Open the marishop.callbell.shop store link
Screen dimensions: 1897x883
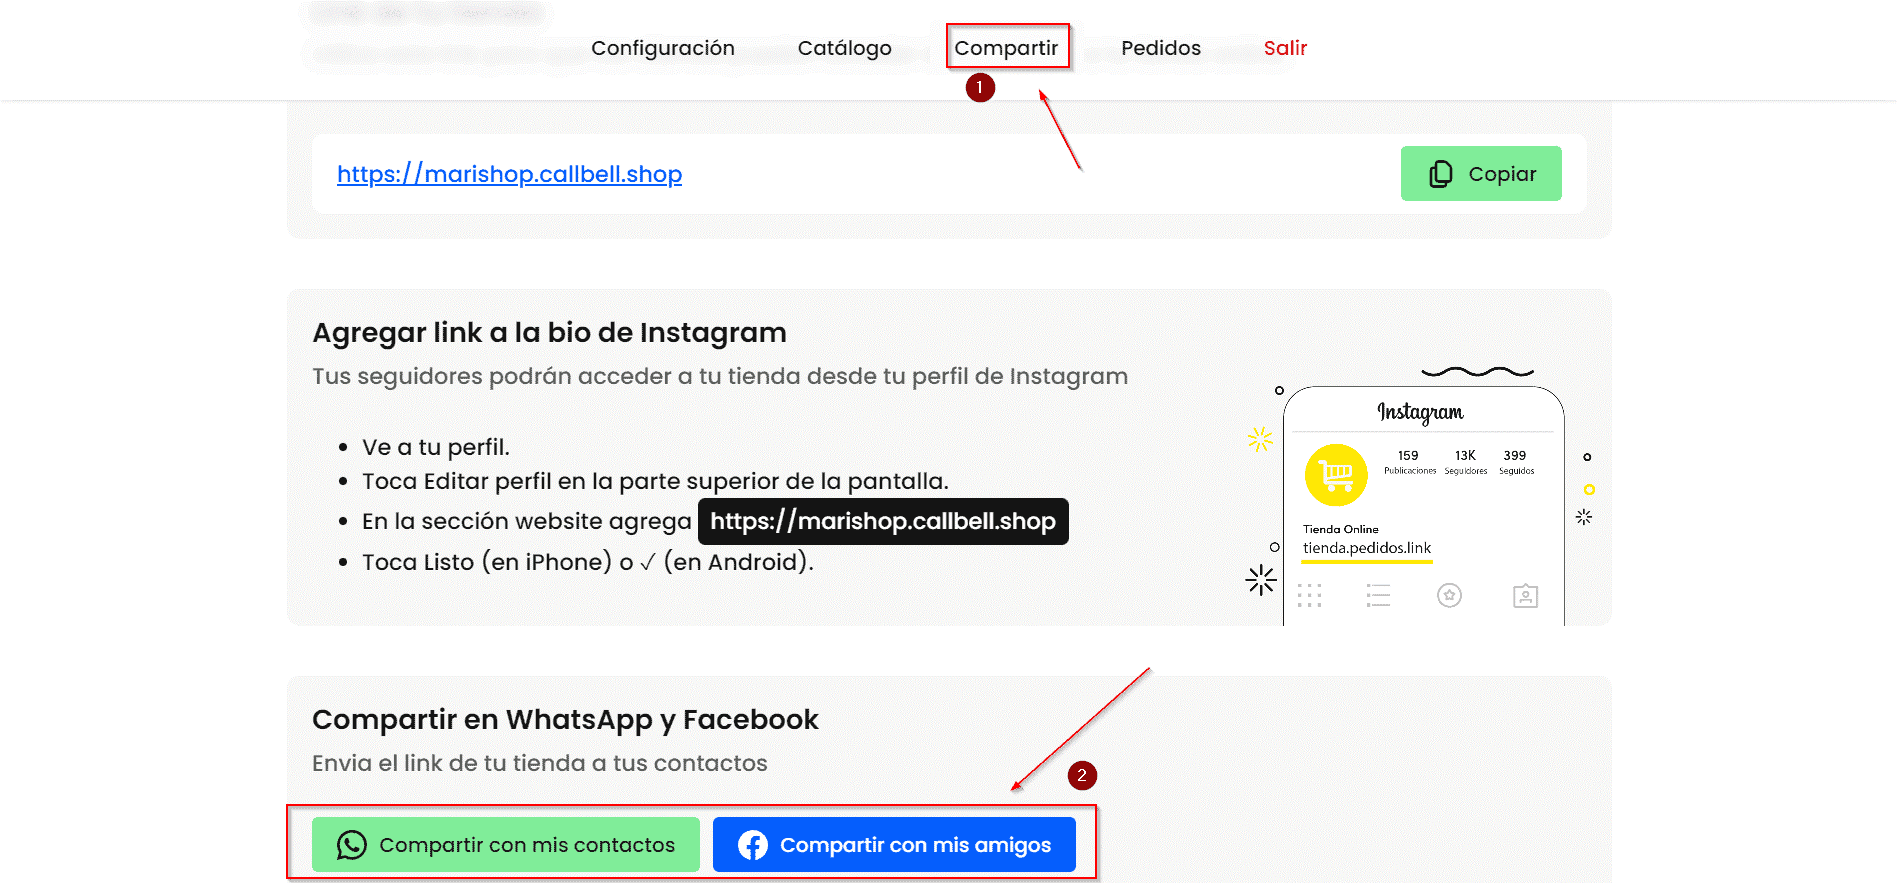pos(509,174)
